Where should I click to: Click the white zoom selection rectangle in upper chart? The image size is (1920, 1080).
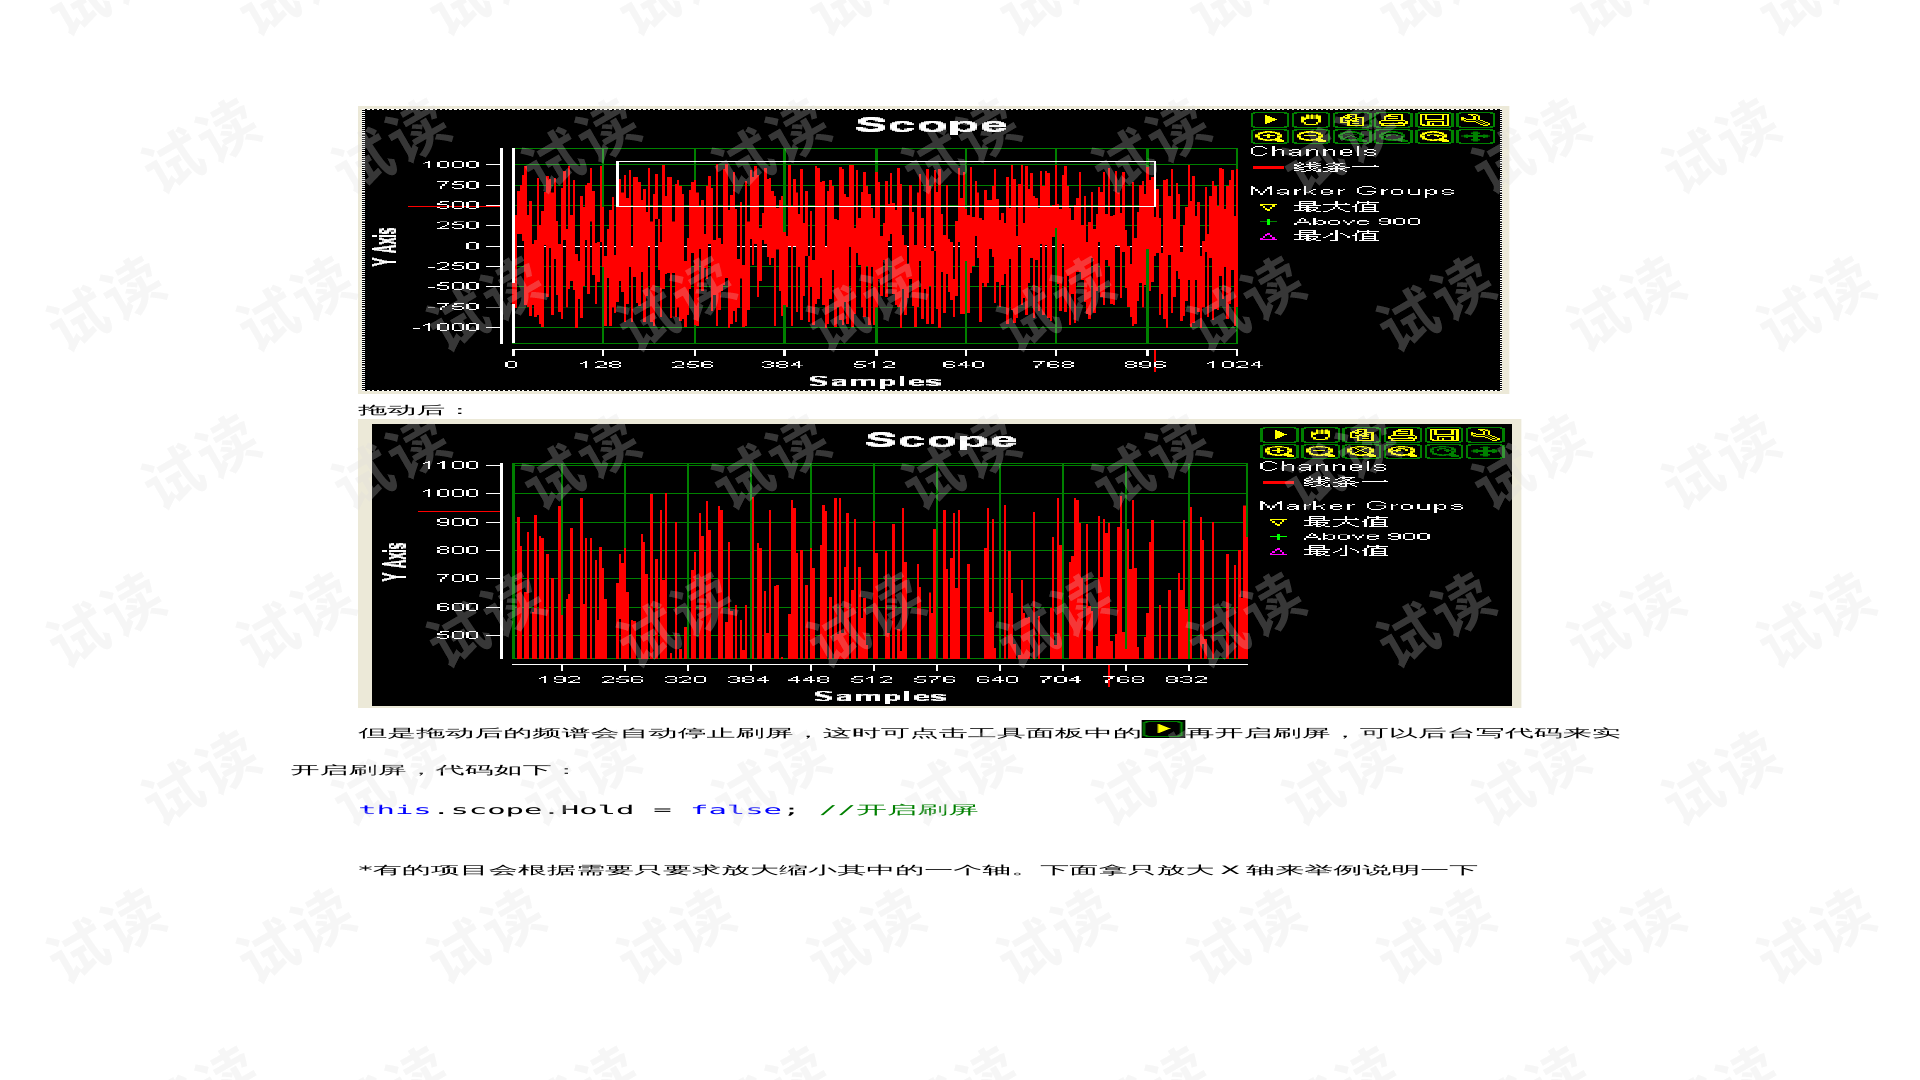point(886,184)
